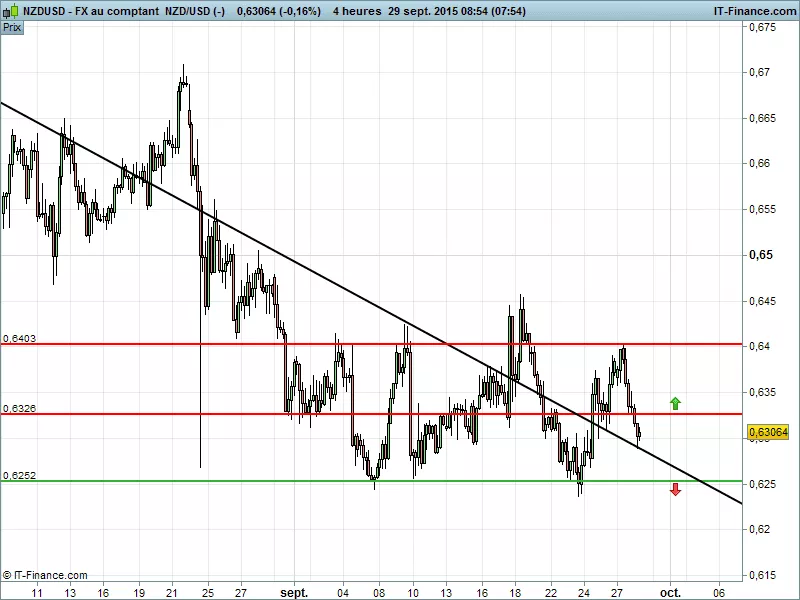Click the quote value 0,63064 (-0,16%) in header

279,11
